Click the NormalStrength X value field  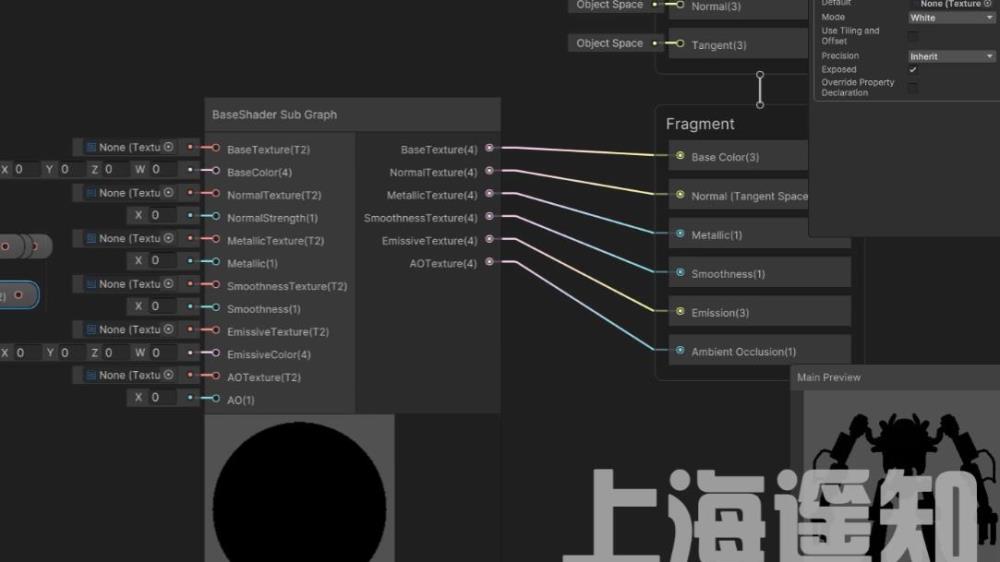[x=162, y=215]
